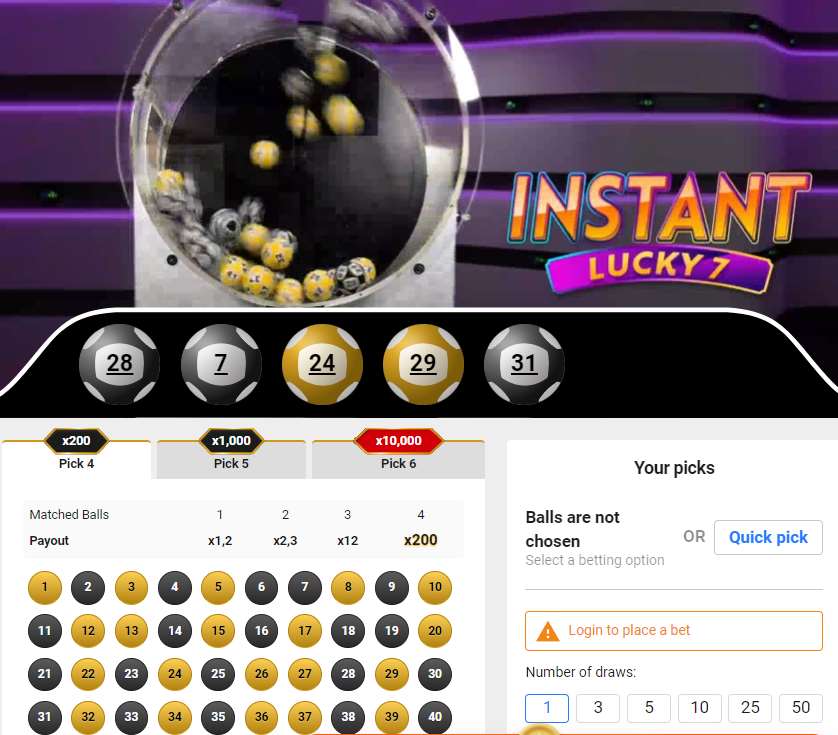
Task: Click Login to place a bet
Action: tap(673, 631)
